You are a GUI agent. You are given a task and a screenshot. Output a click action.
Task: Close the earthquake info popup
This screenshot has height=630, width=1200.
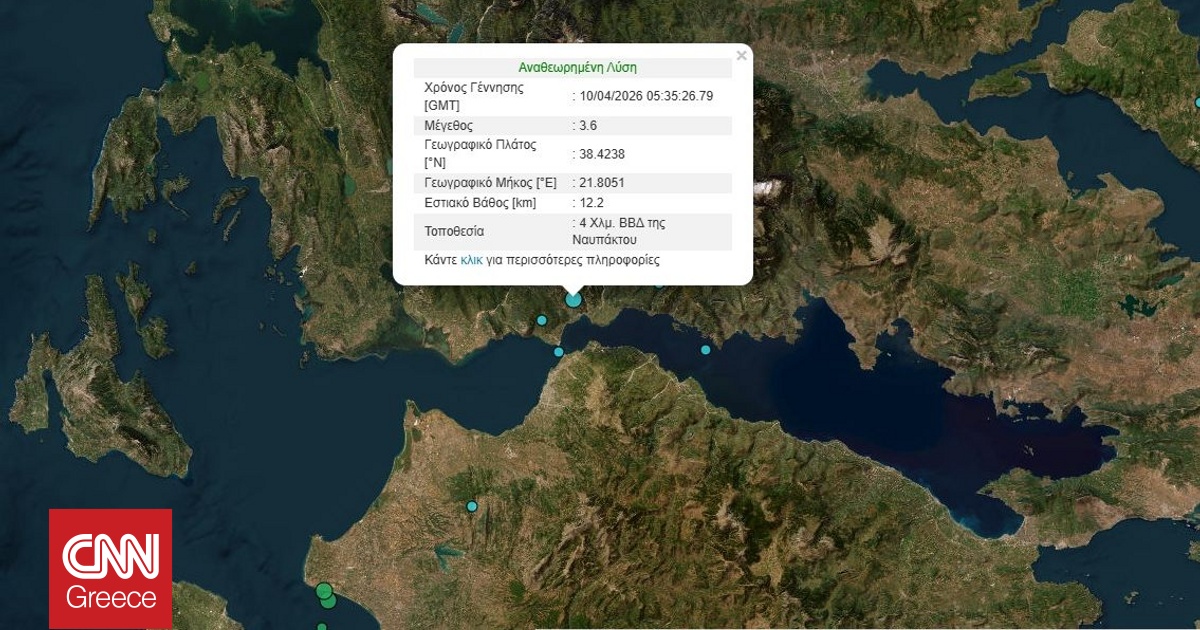pos(741,55)
